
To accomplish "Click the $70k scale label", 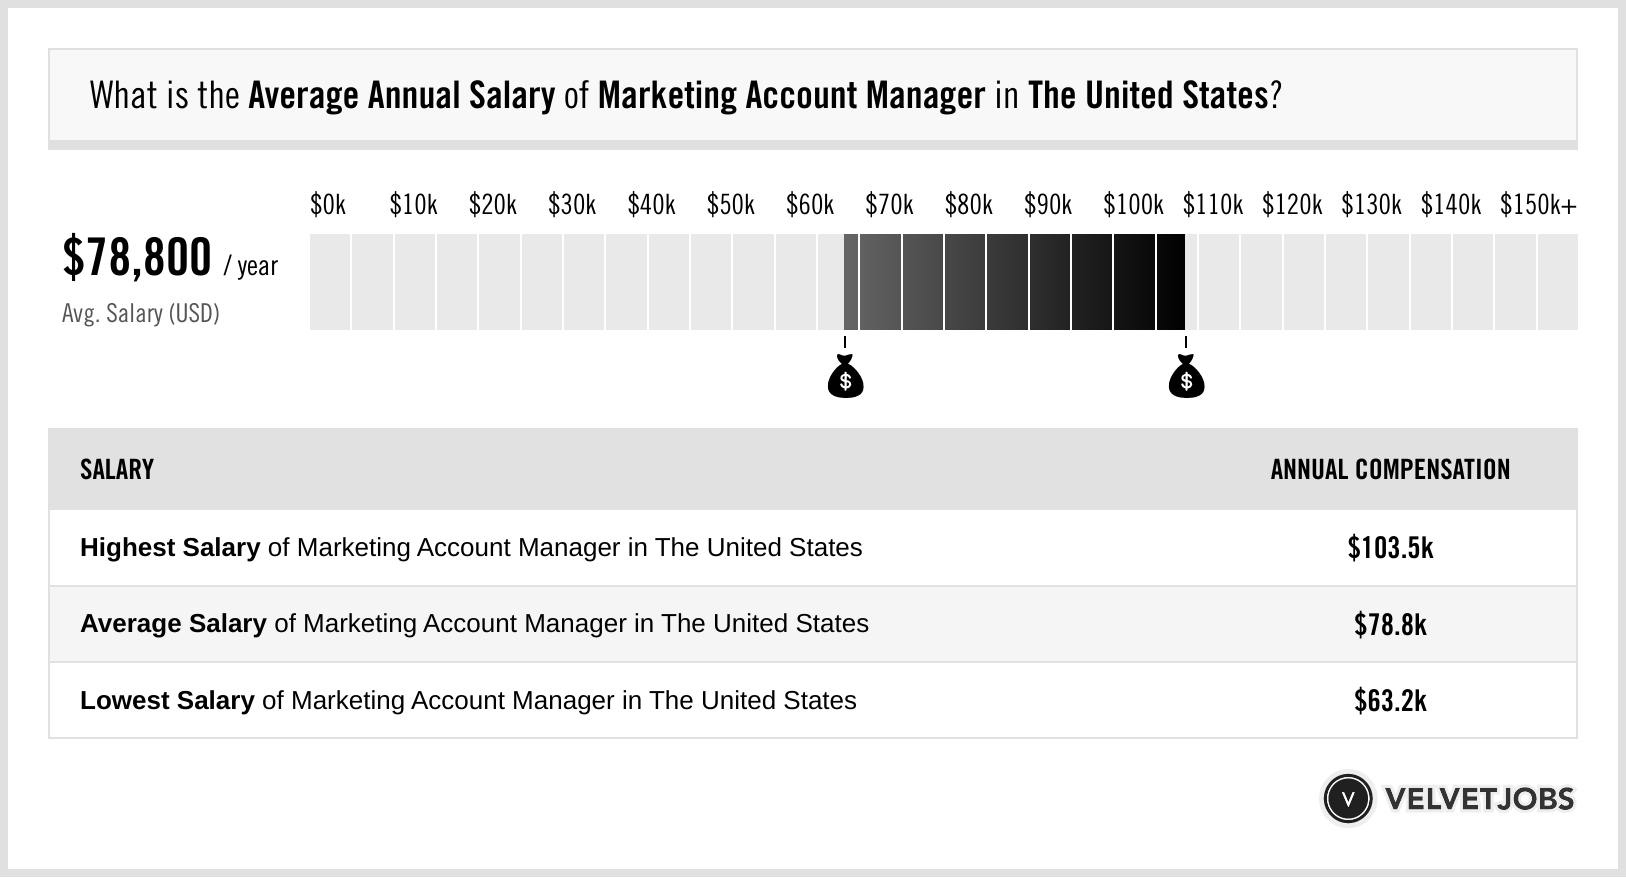I will 889,205.
